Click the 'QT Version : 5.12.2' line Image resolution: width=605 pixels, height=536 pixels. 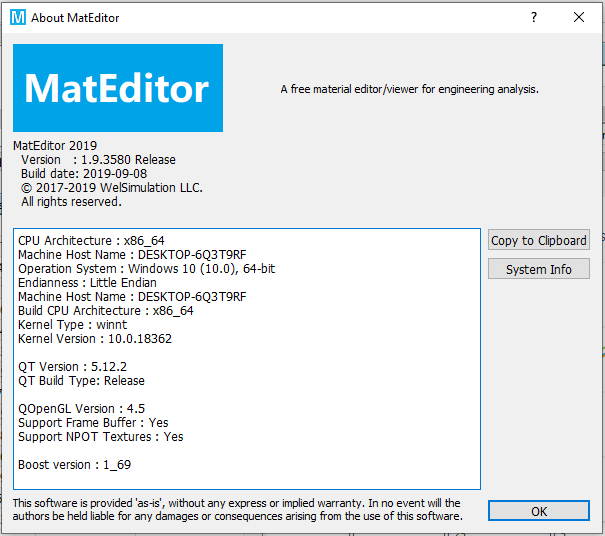point(73,367)
